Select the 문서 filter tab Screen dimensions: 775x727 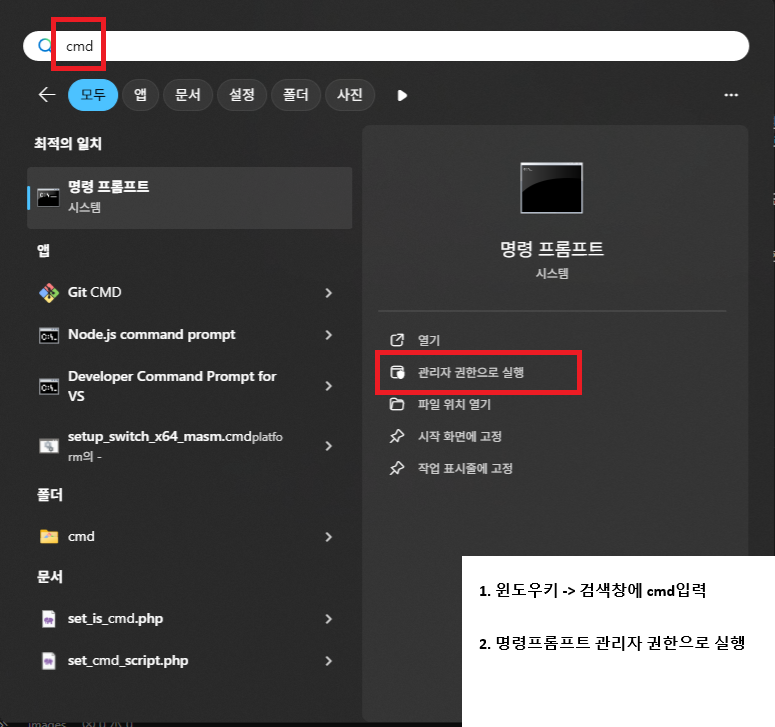(188, 94)
